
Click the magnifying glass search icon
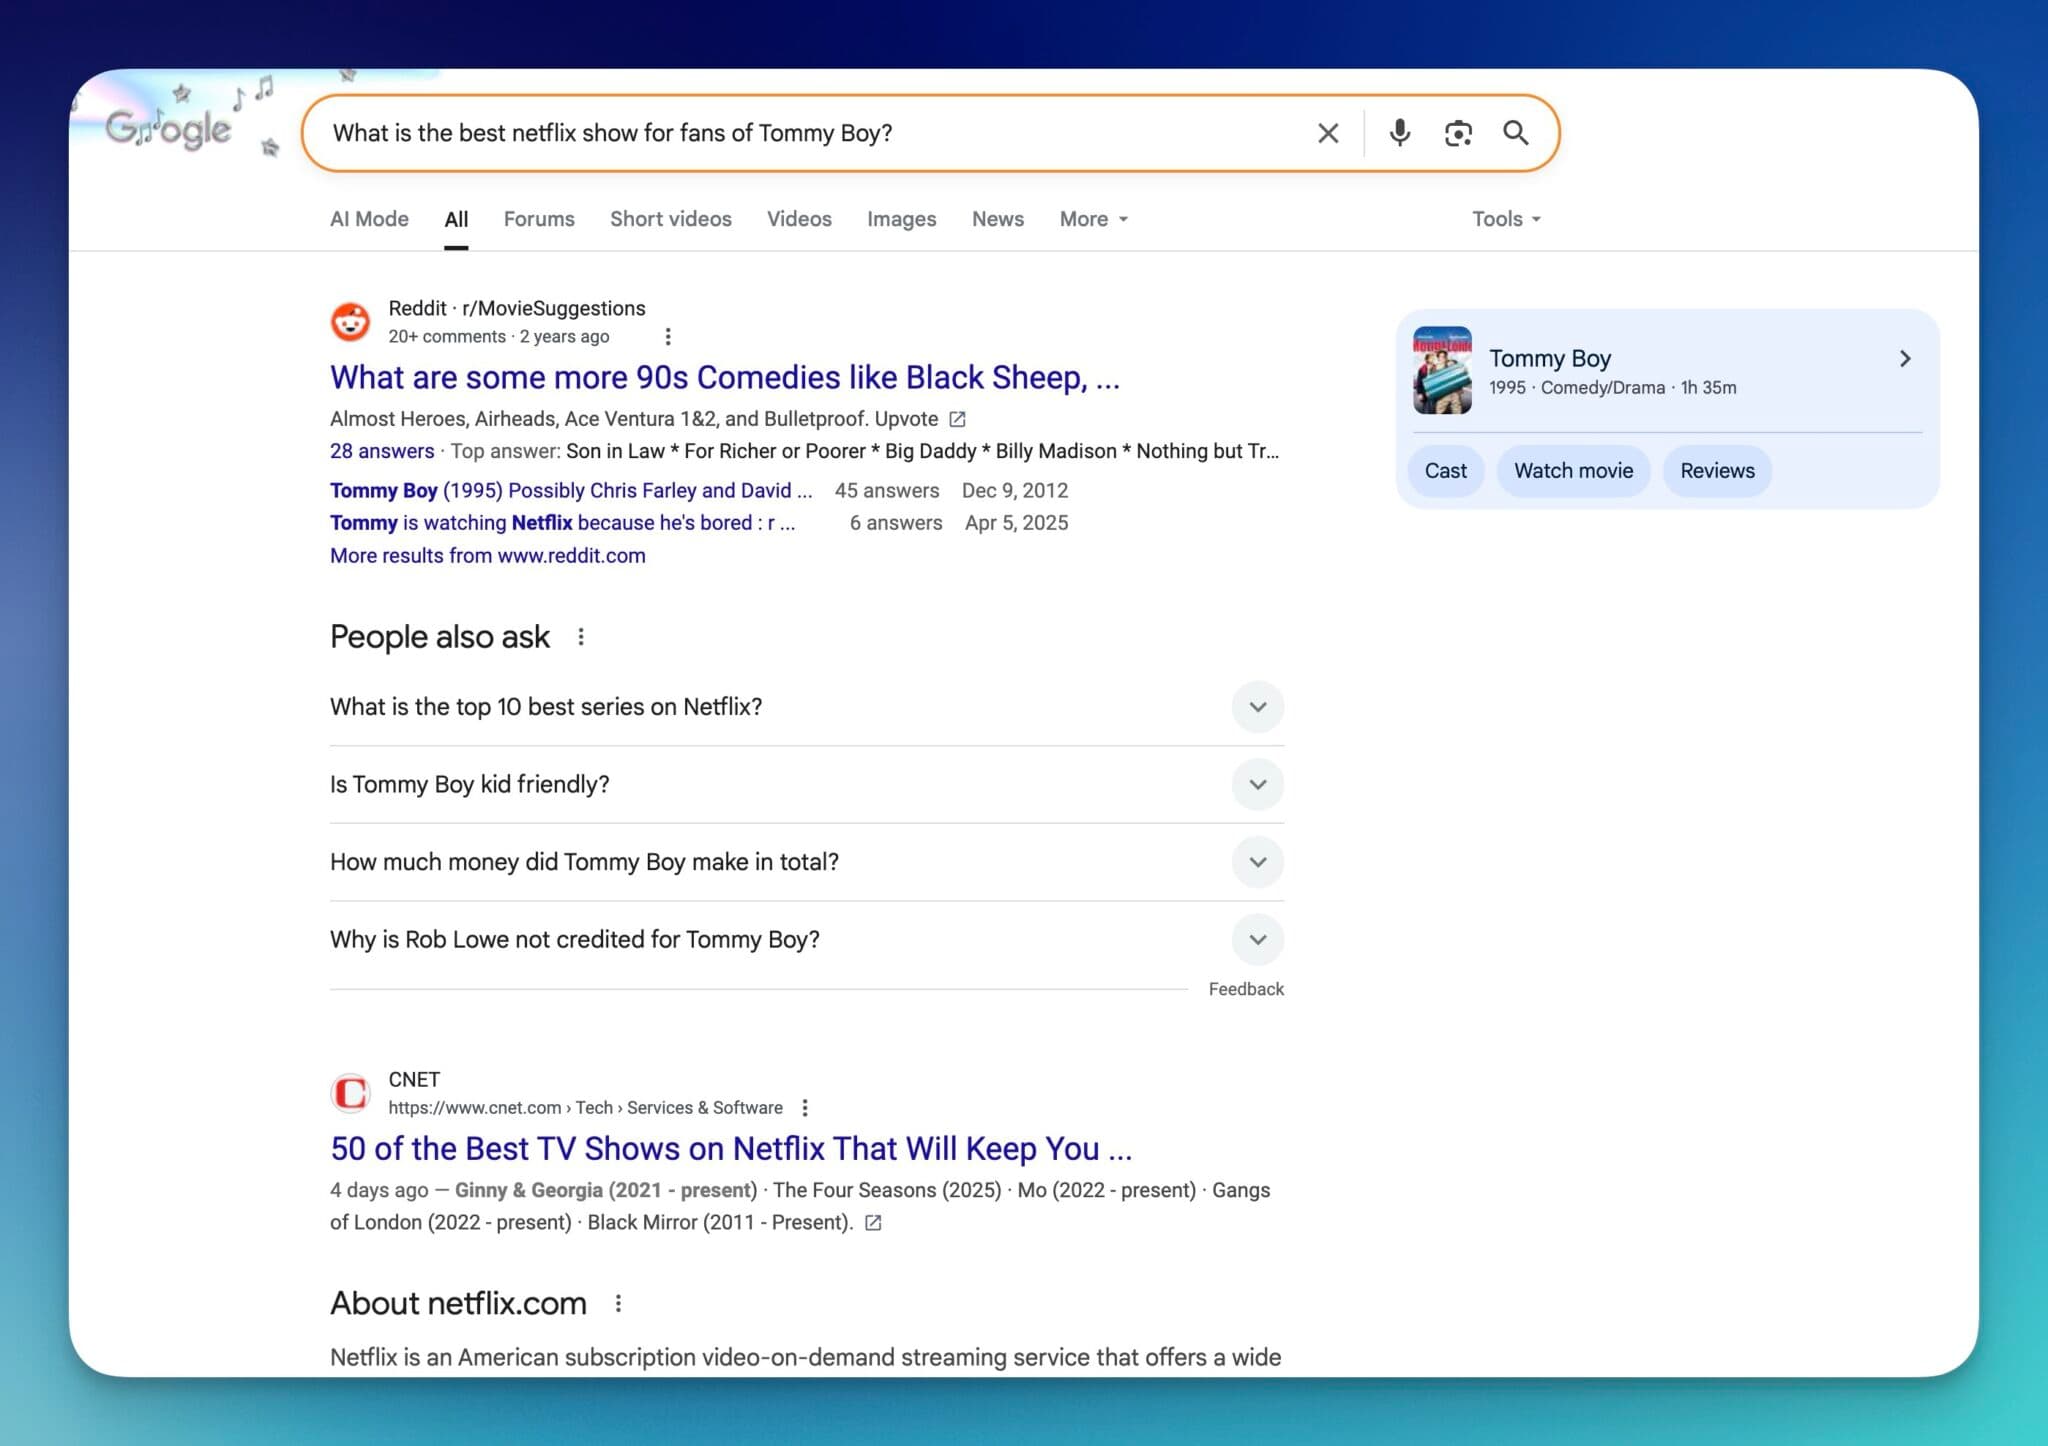pos(1515,133)
